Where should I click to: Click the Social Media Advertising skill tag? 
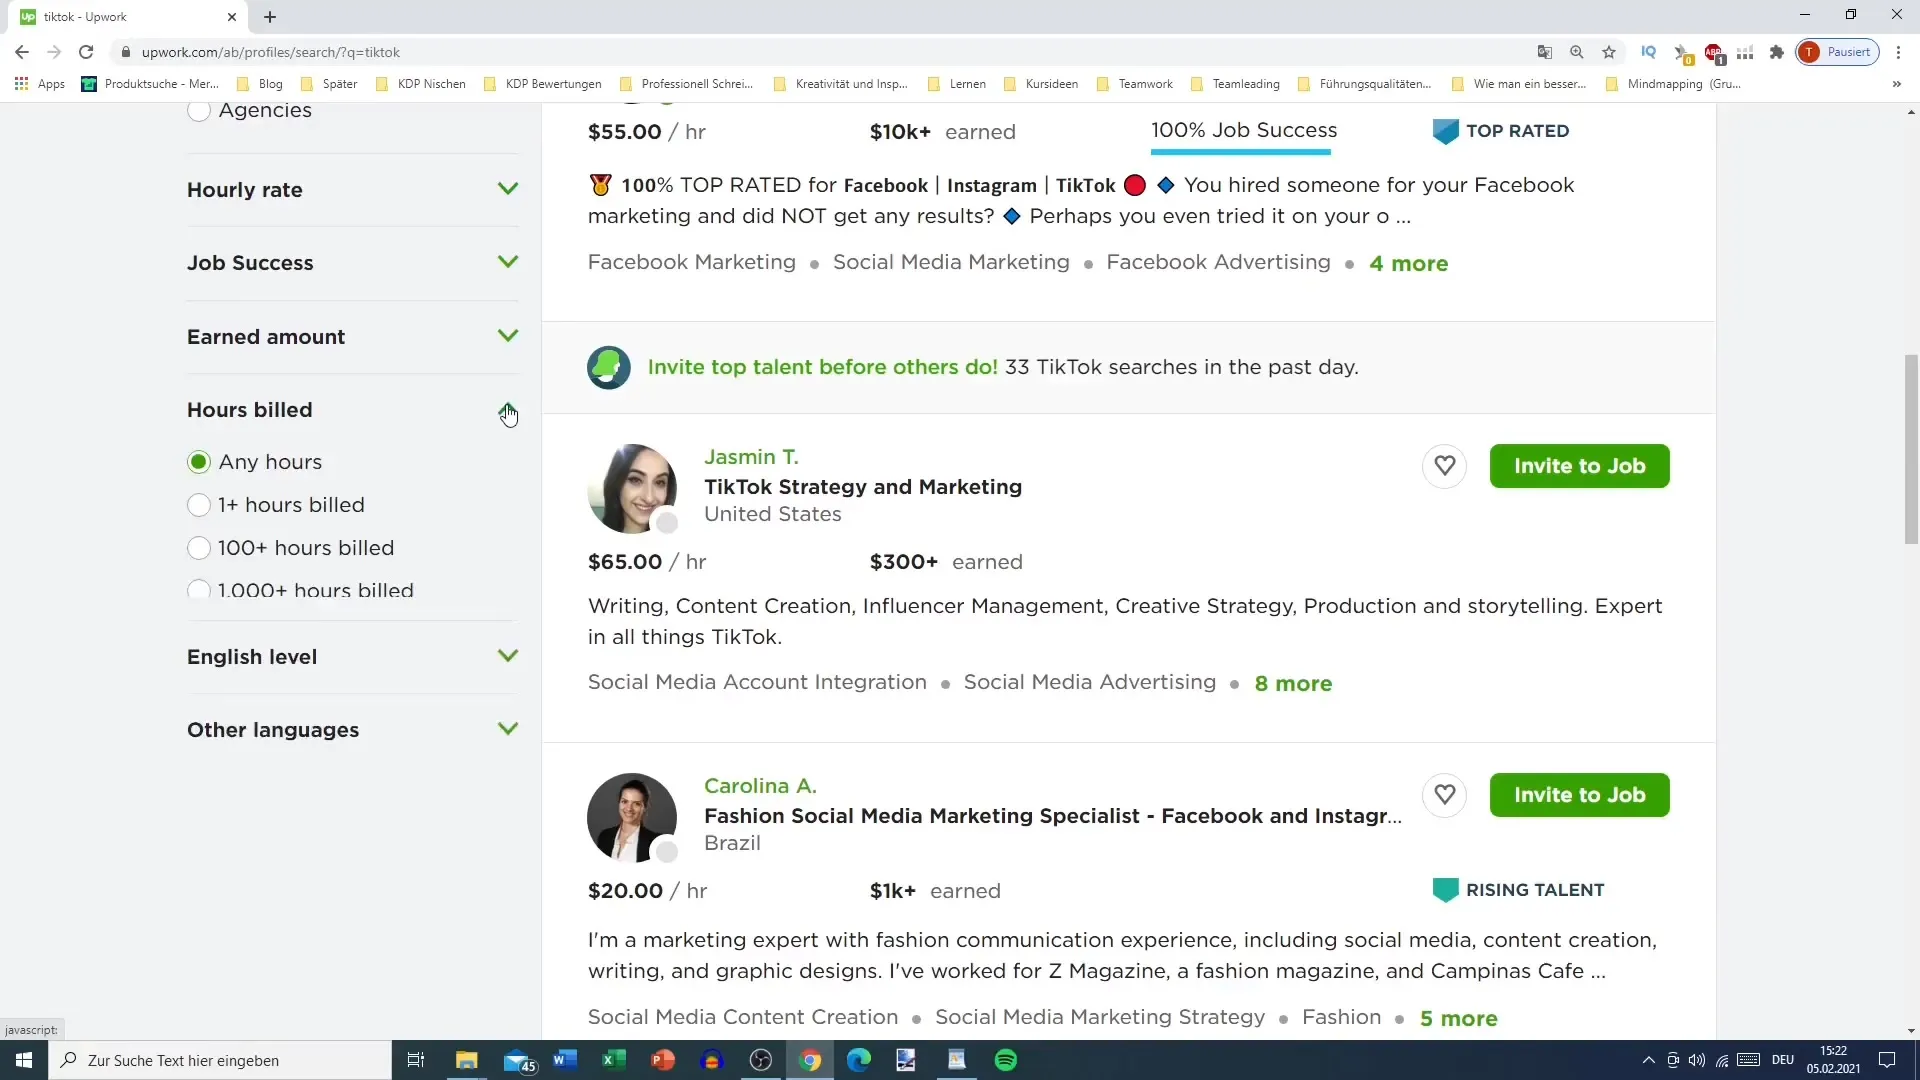[x=1089, y=682]
